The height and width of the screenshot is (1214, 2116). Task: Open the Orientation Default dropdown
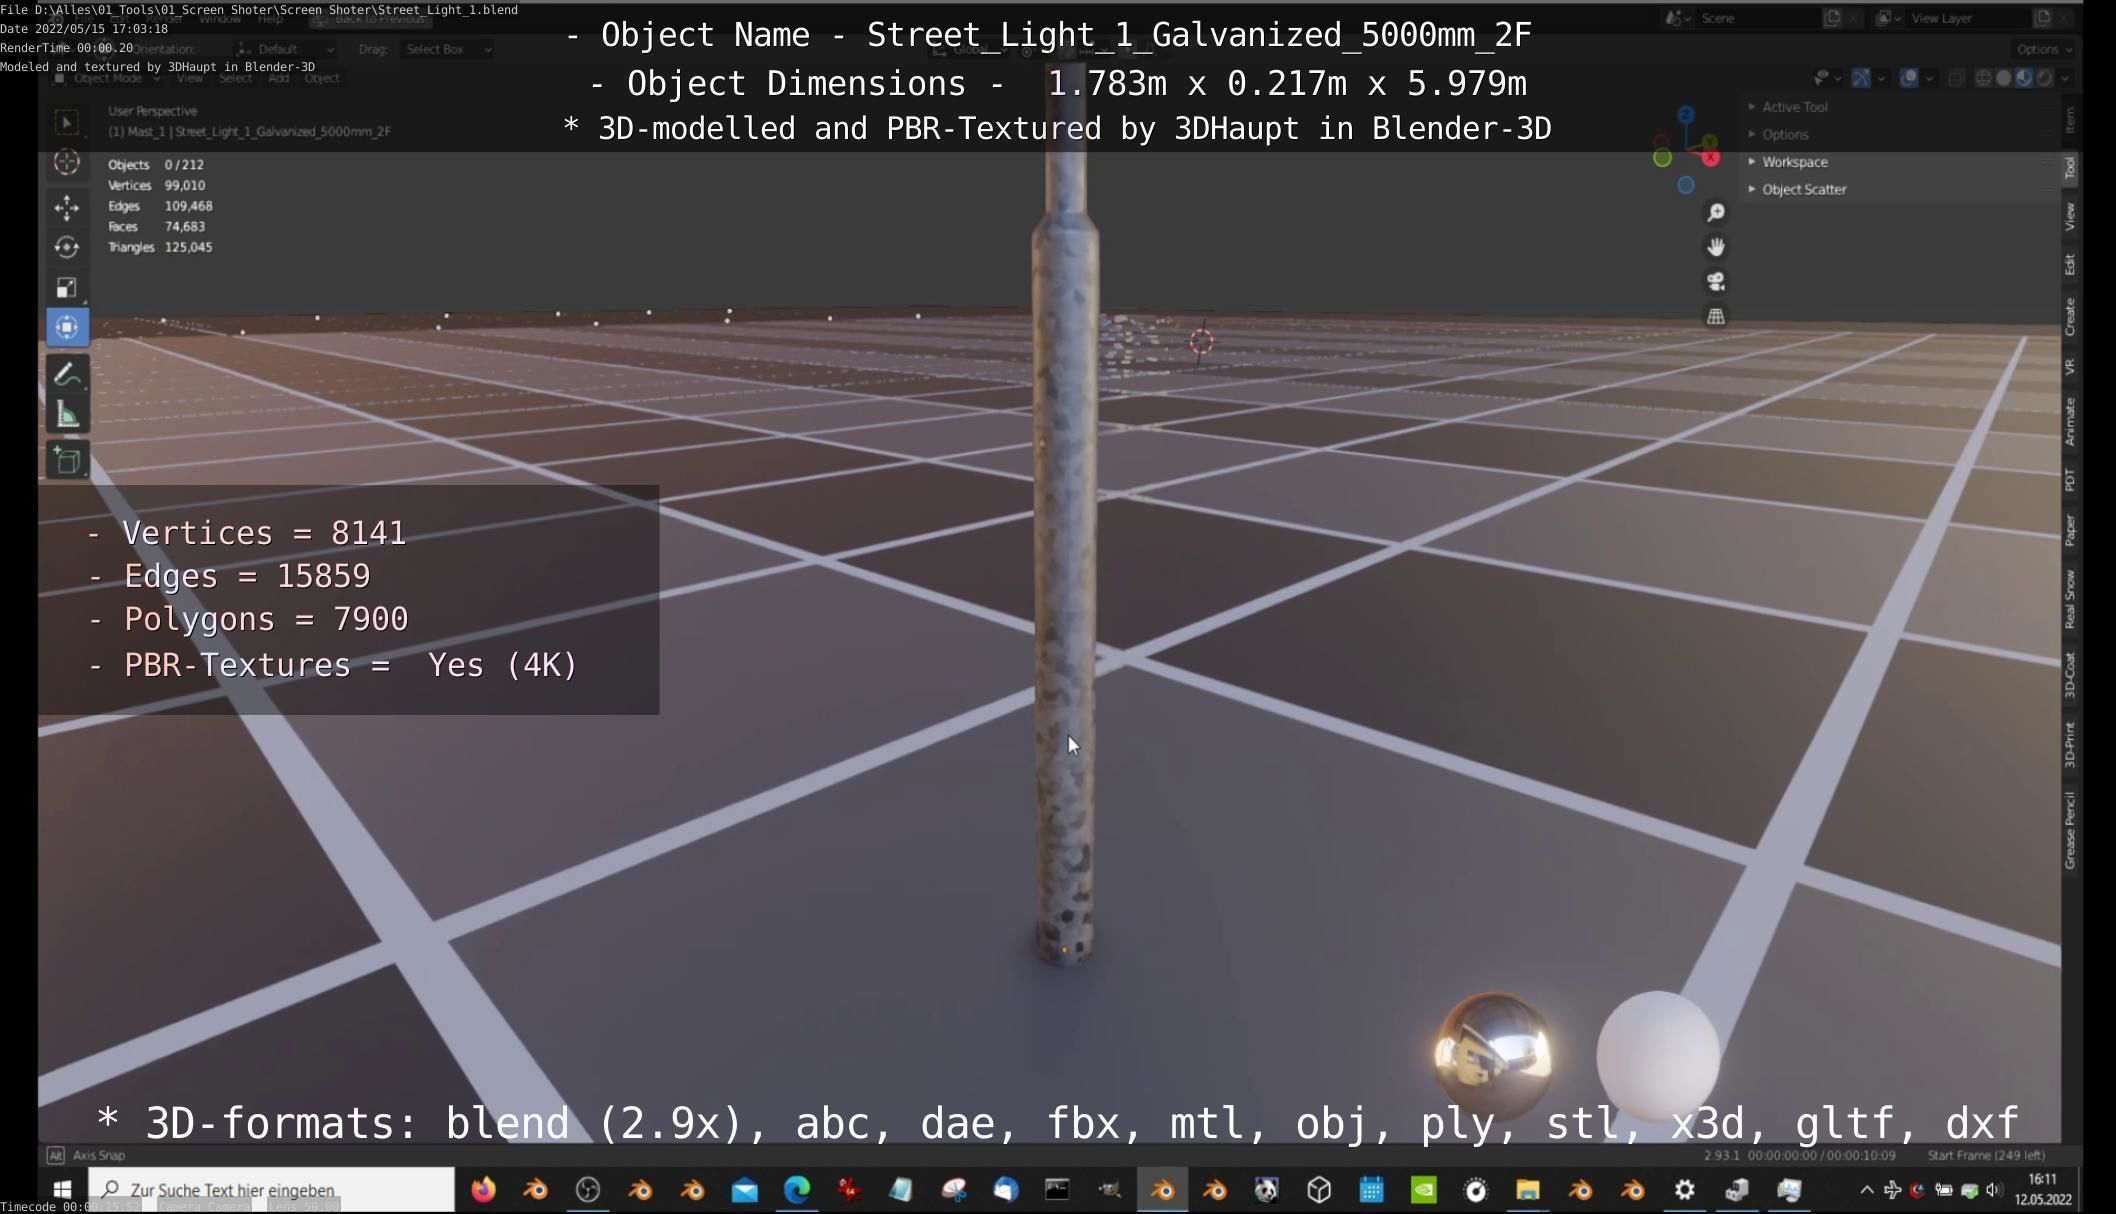[x=285, y=49]
